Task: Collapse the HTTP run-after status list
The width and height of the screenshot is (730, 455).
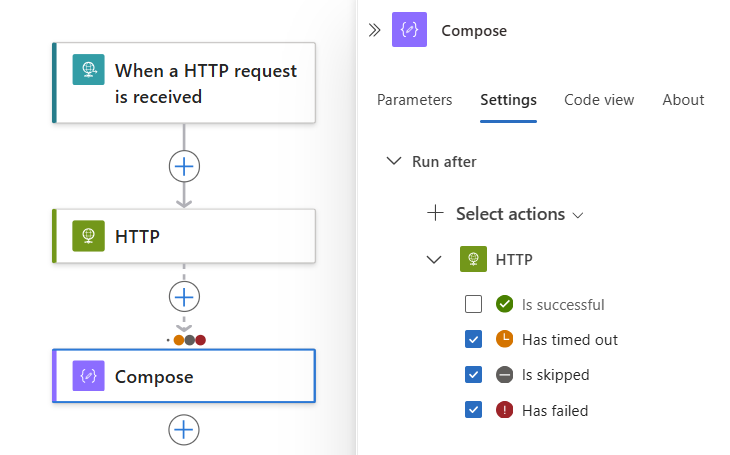Action: [x=433, y=260]
